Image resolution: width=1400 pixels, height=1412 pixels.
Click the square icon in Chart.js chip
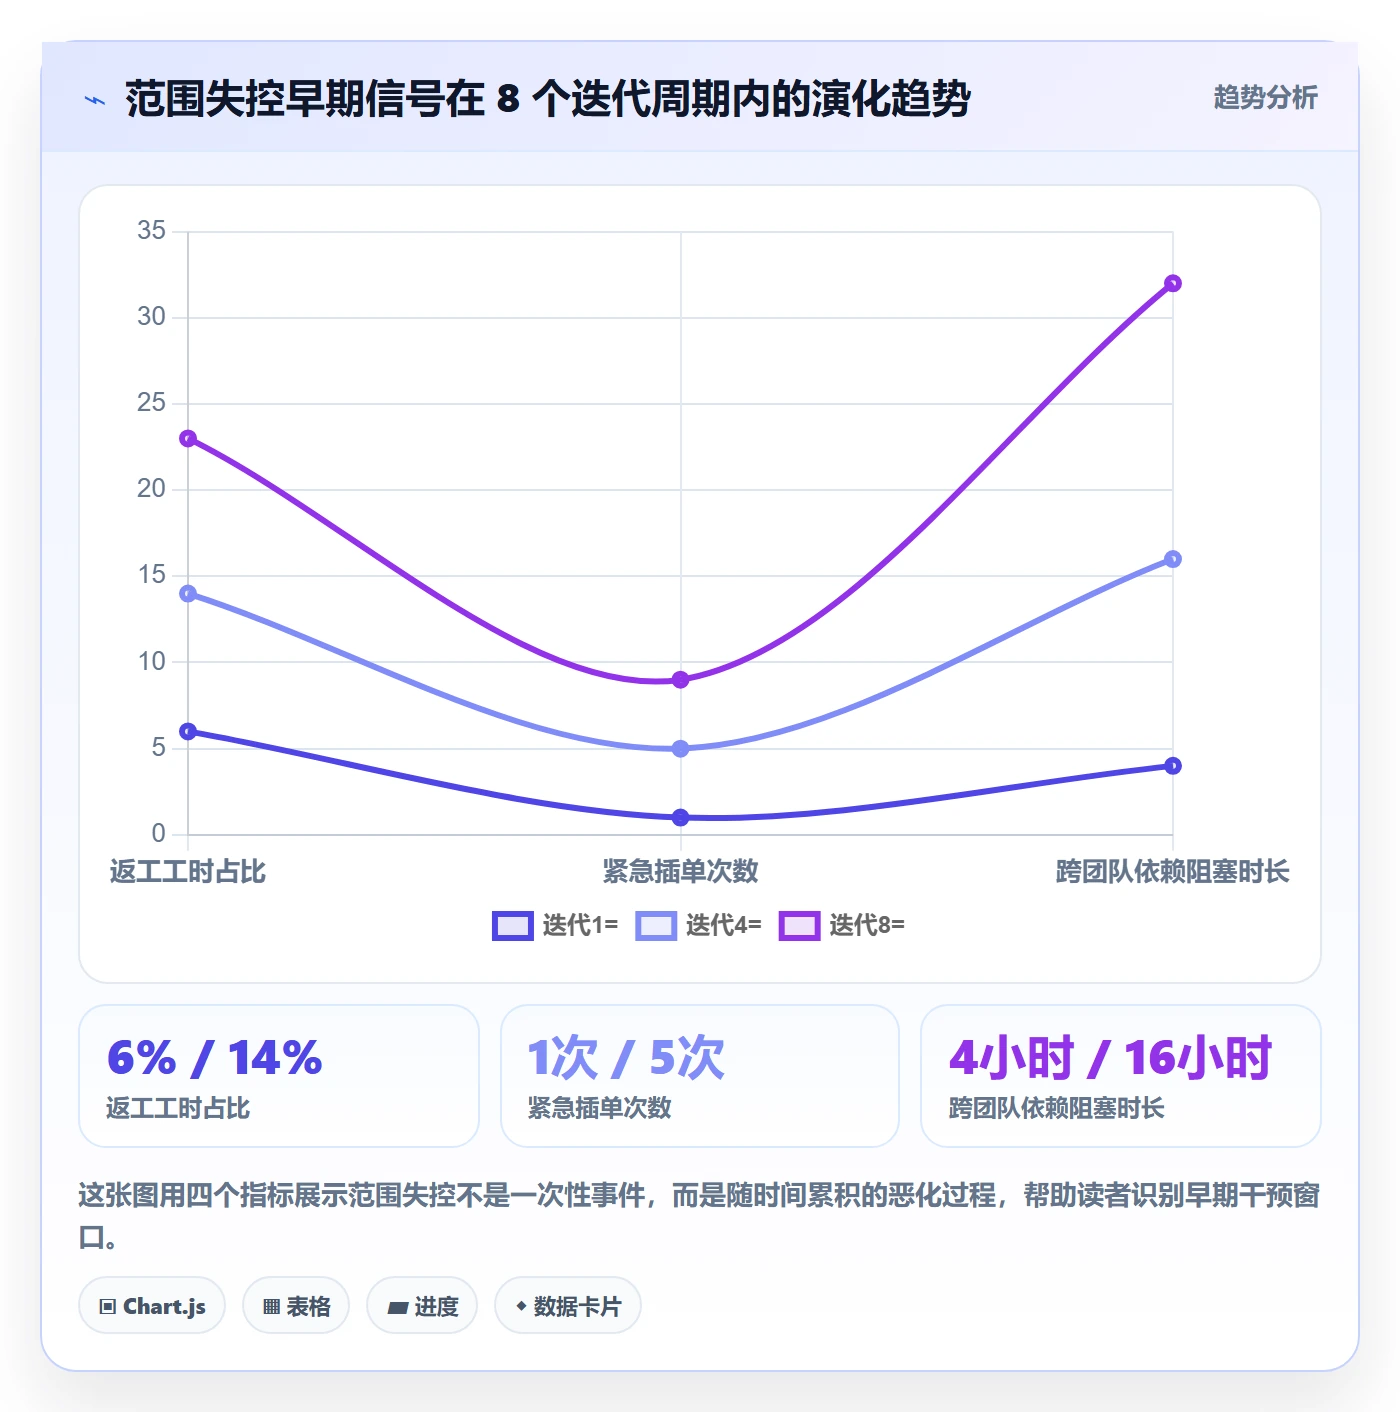(108, 1307)
